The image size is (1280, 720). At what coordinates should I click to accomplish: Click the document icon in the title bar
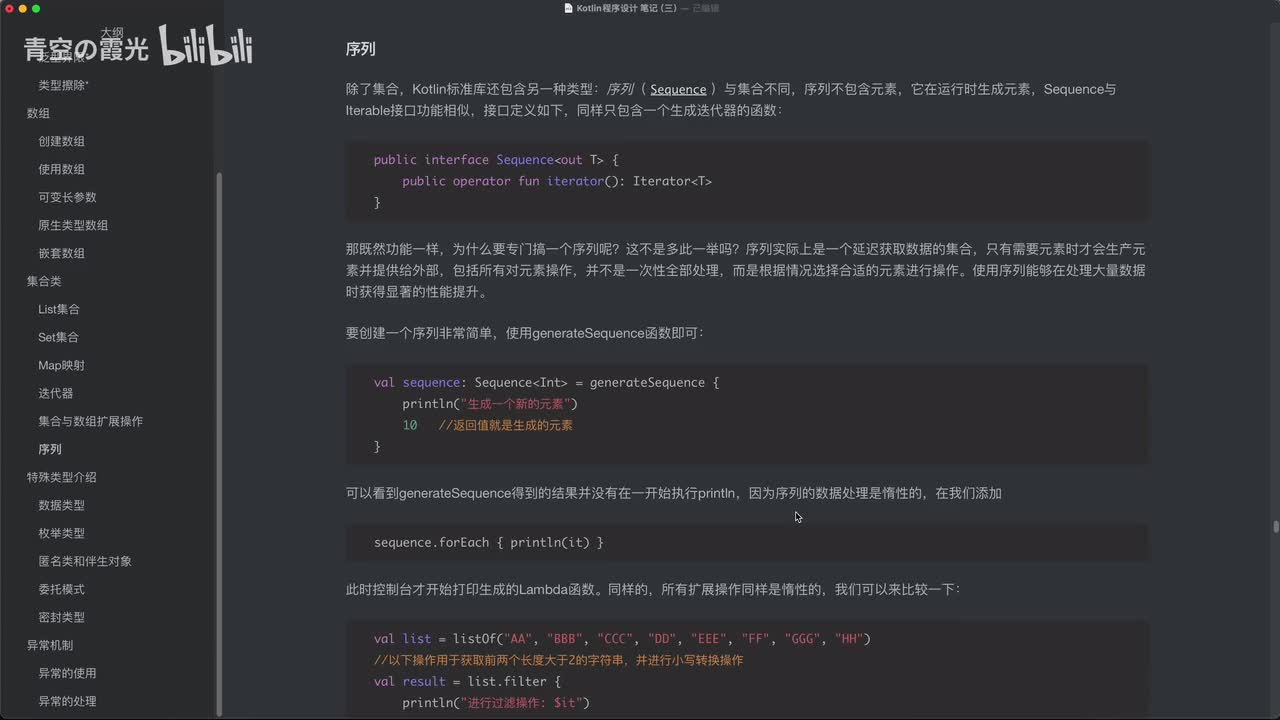tap(568, 8)
